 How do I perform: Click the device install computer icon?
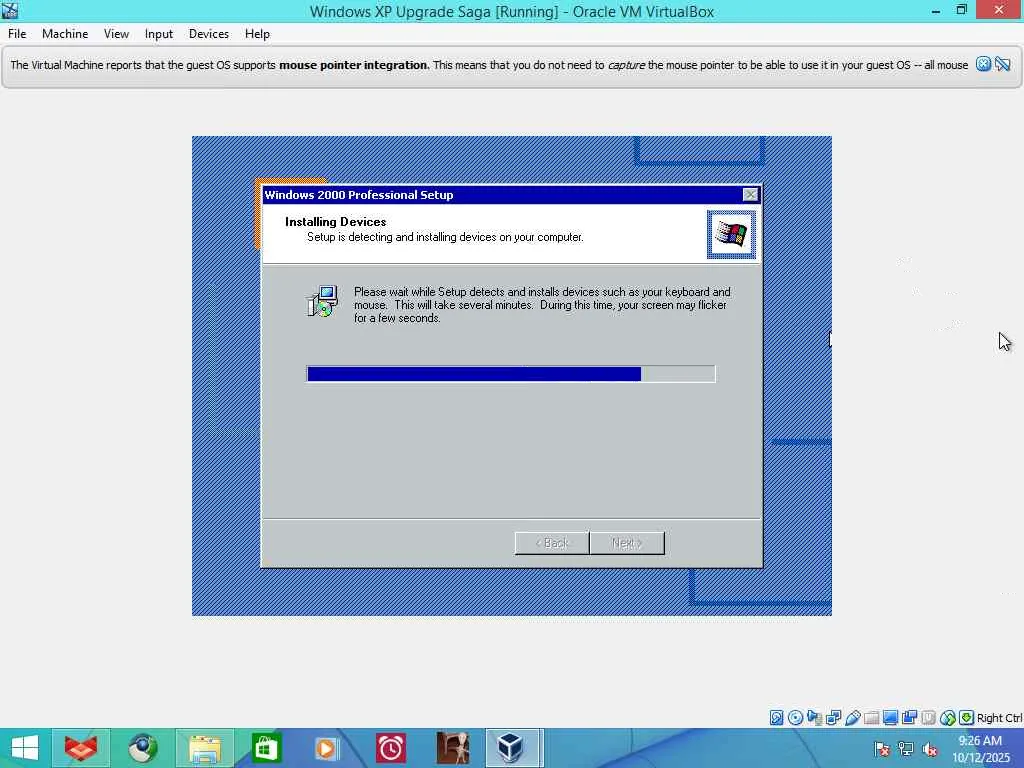click(x=322, y=301)
